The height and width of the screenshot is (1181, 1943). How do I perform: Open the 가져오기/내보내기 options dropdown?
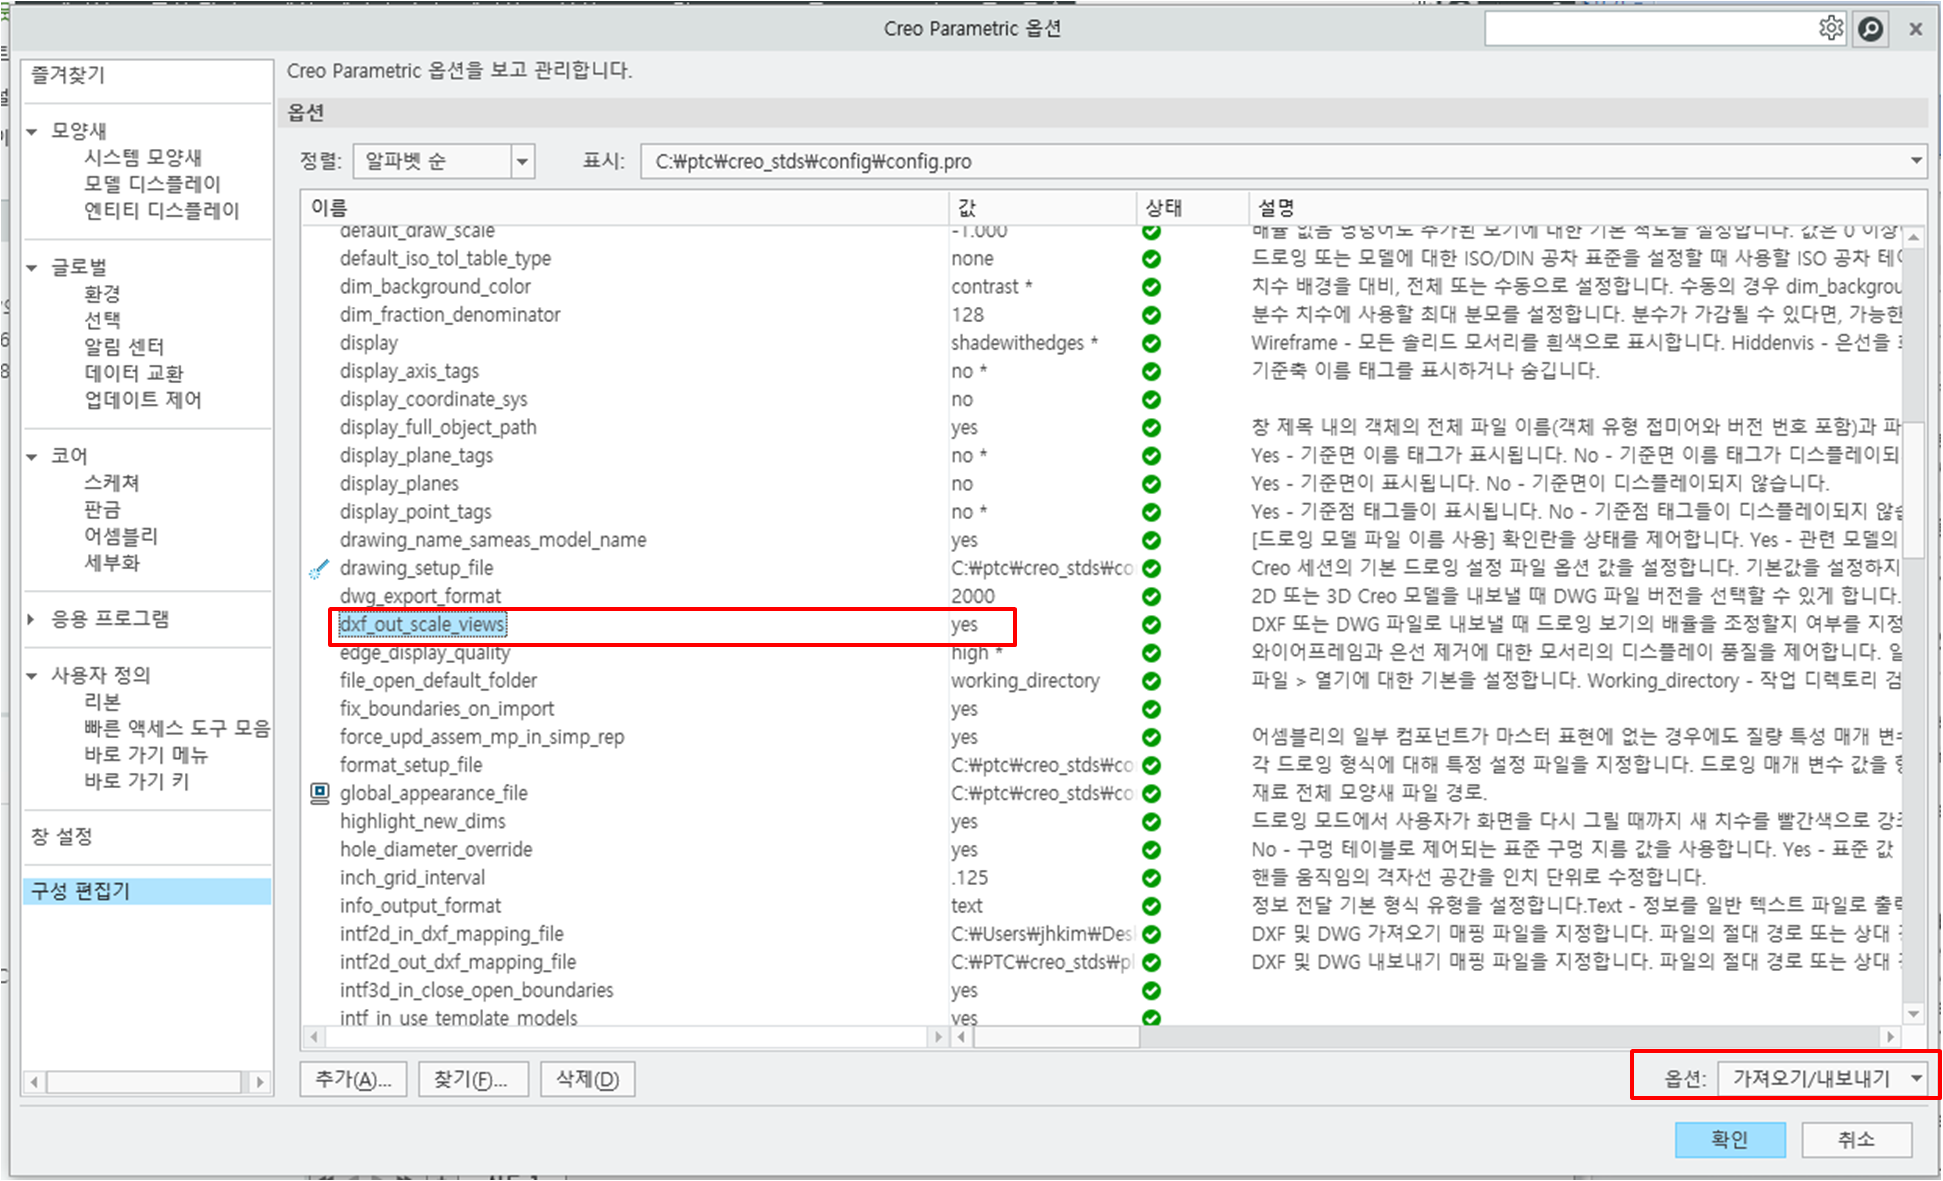1915,1079
